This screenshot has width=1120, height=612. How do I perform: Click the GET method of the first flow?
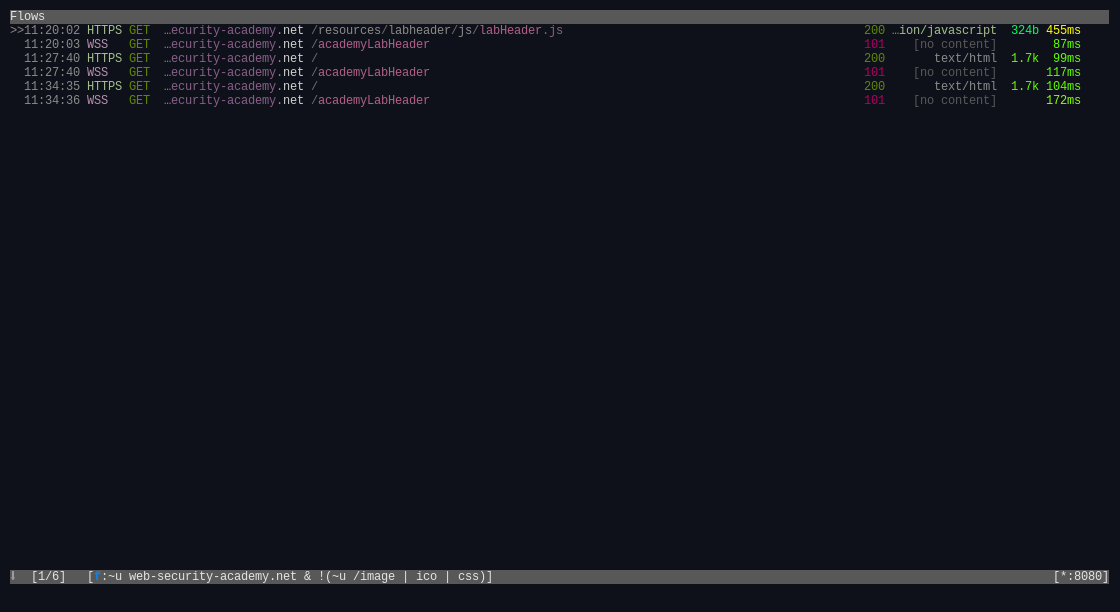(139, 31)
